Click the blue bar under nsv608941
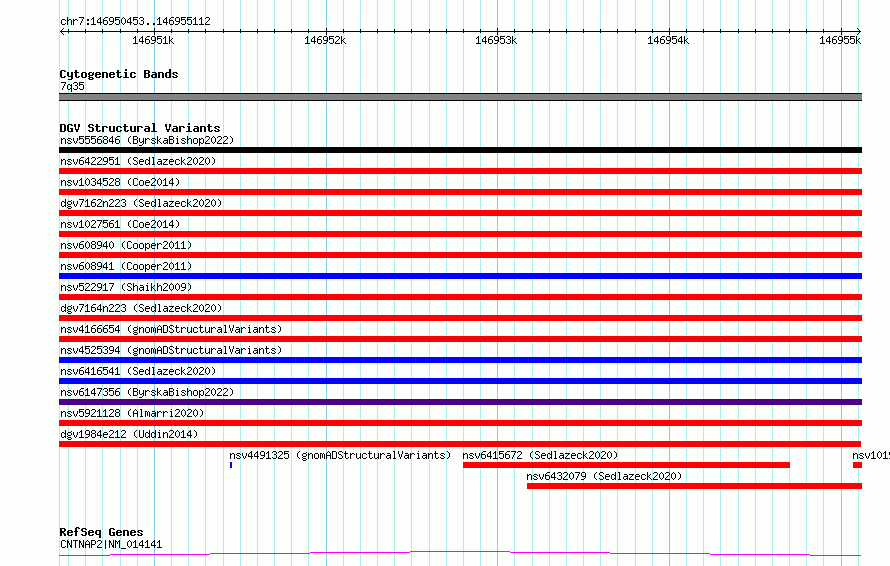The height and width of the screenshot is (566, 890). [460, 276]
